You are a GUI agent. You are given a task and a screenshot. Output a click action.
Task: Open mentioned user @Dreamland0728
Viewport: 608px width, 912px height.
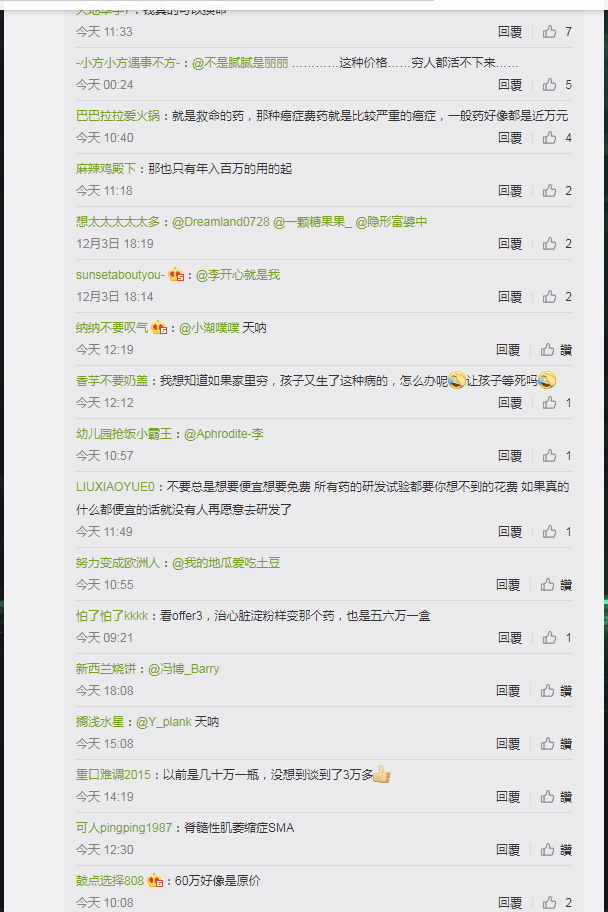221,222
